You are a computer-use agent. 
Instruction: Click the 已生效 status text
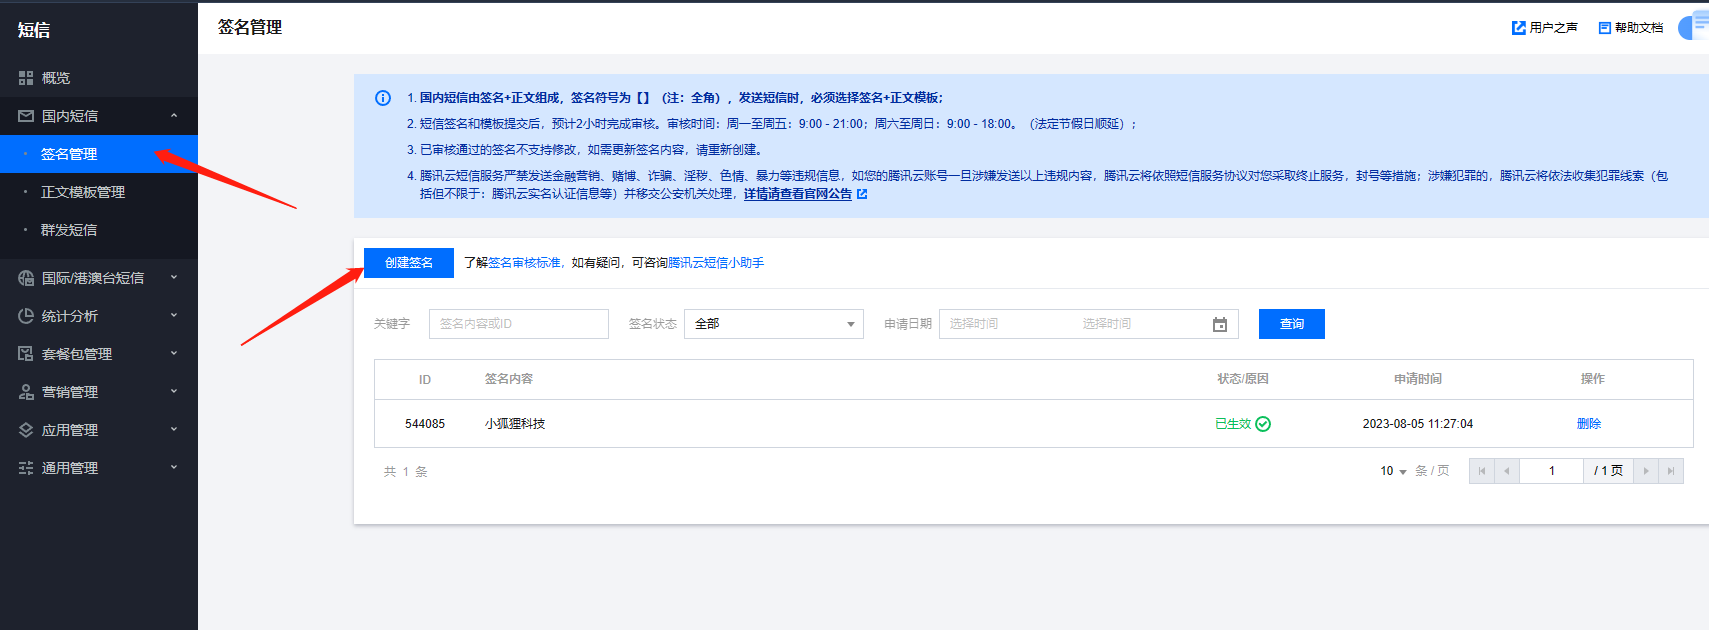pos(1233,424)
